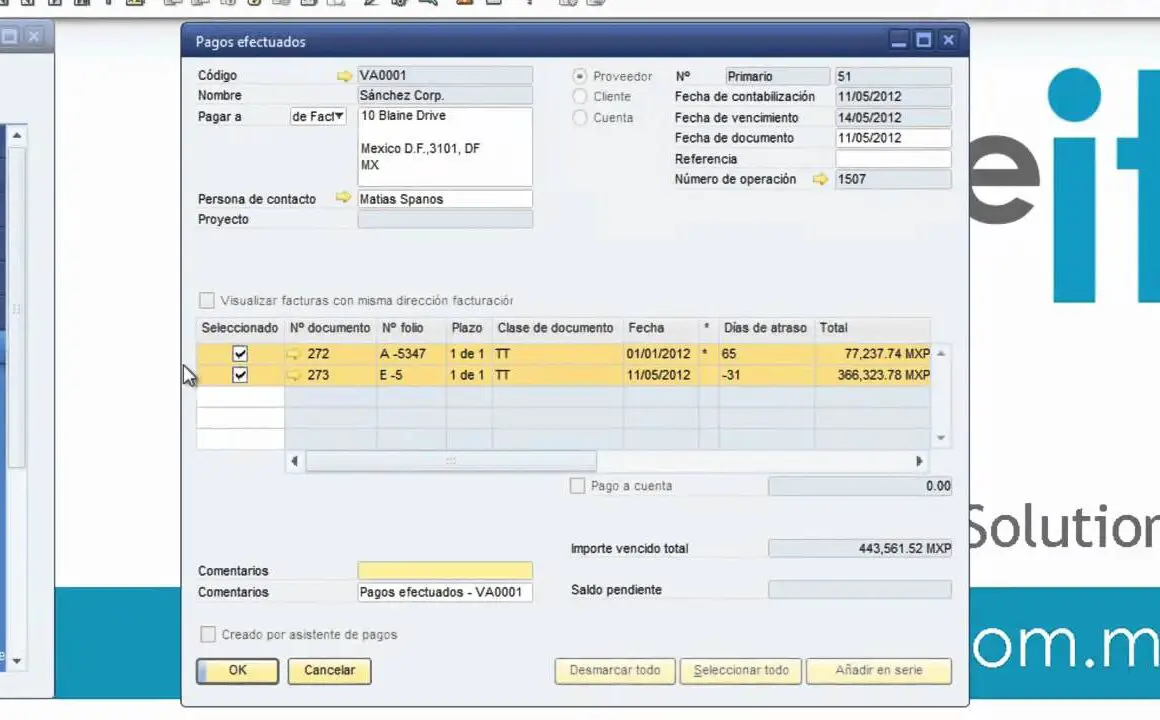Screen dimensions: 1160x720
Task: Click the Clase de documento column header
Action: click(557, 328)
